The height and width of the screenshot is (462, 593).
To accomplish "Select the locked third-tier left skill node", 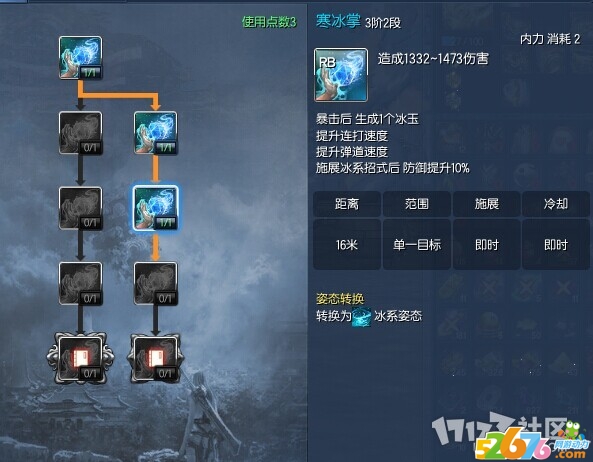I will coord(81,208).
